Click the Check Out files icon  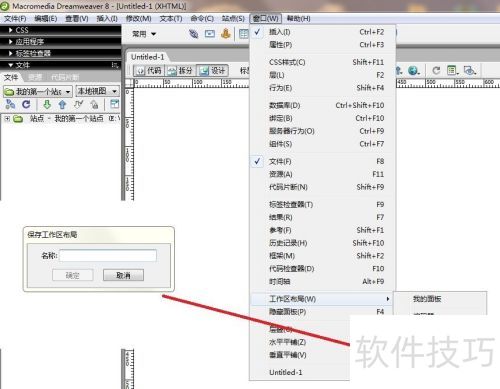[x=78, y=105]
